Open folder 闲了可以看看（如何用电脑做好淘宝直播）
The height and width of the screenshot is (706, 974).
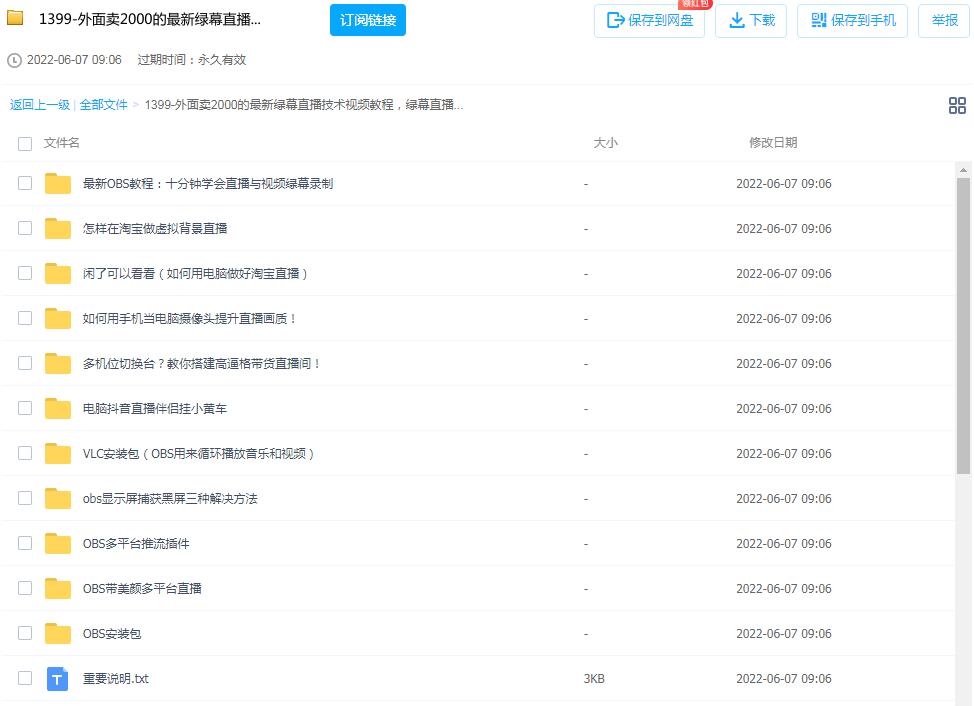click(x=196, y=274)
